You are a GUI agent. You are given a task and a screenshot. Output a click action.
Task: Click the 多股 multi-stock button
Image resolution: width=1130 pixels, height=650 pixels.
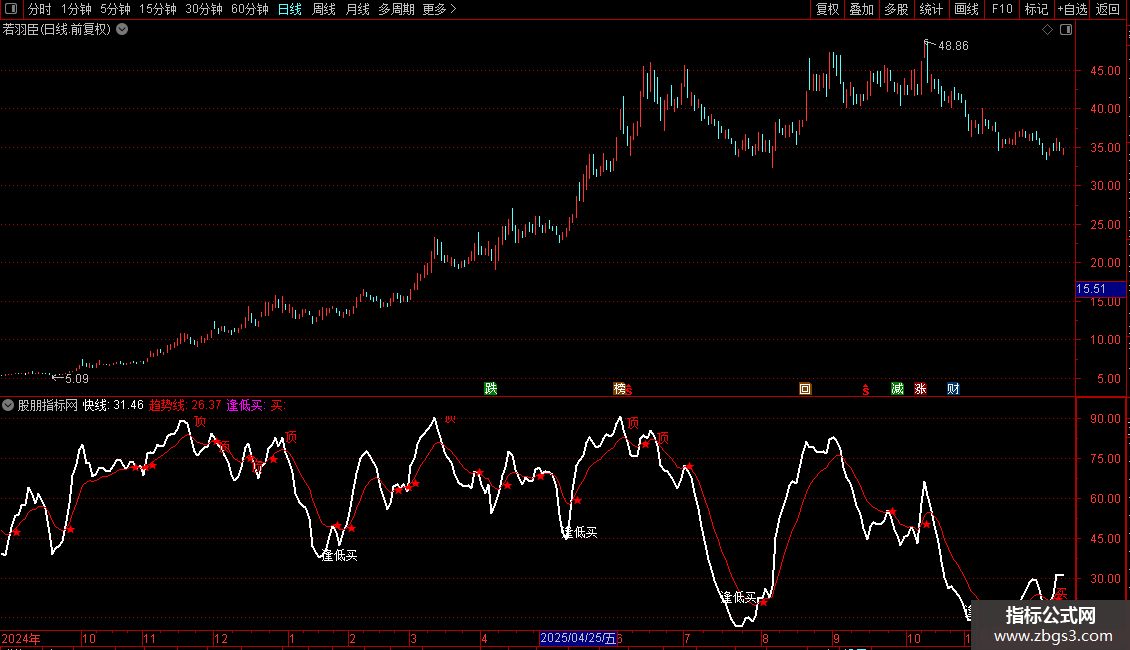(896, 9)
